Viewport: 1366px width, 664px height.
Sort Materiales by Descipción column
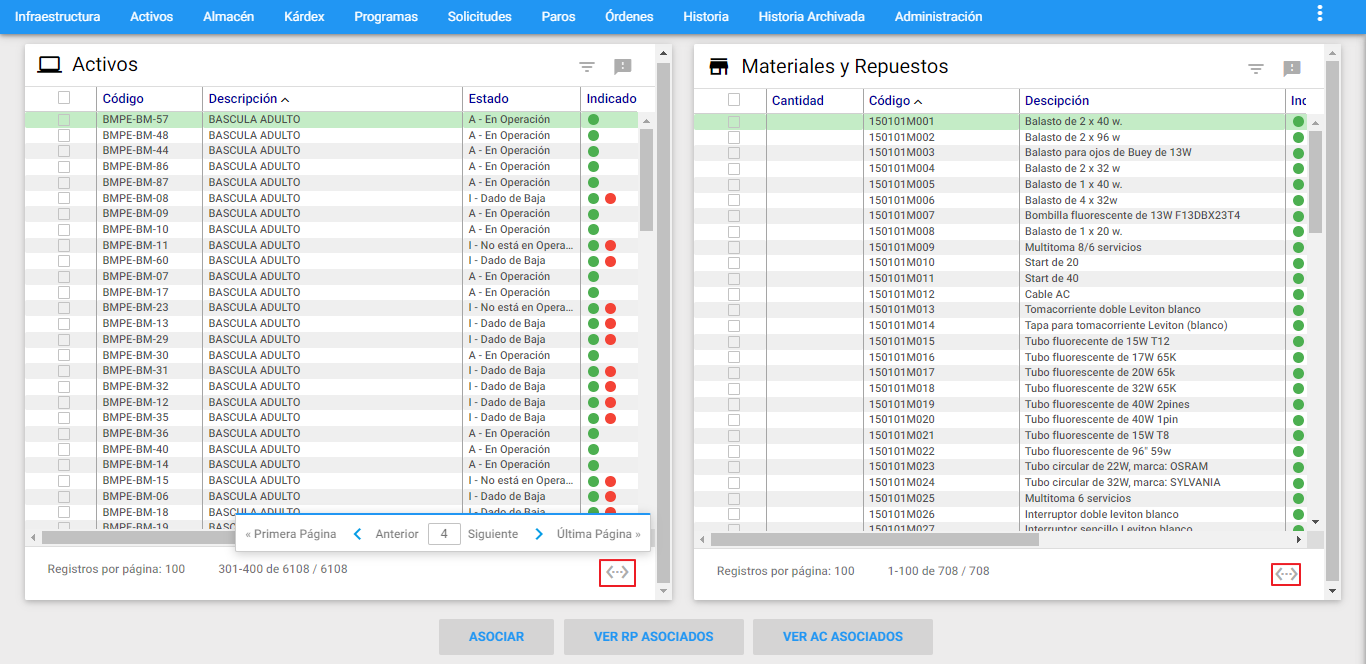[x=1057, y=101]
